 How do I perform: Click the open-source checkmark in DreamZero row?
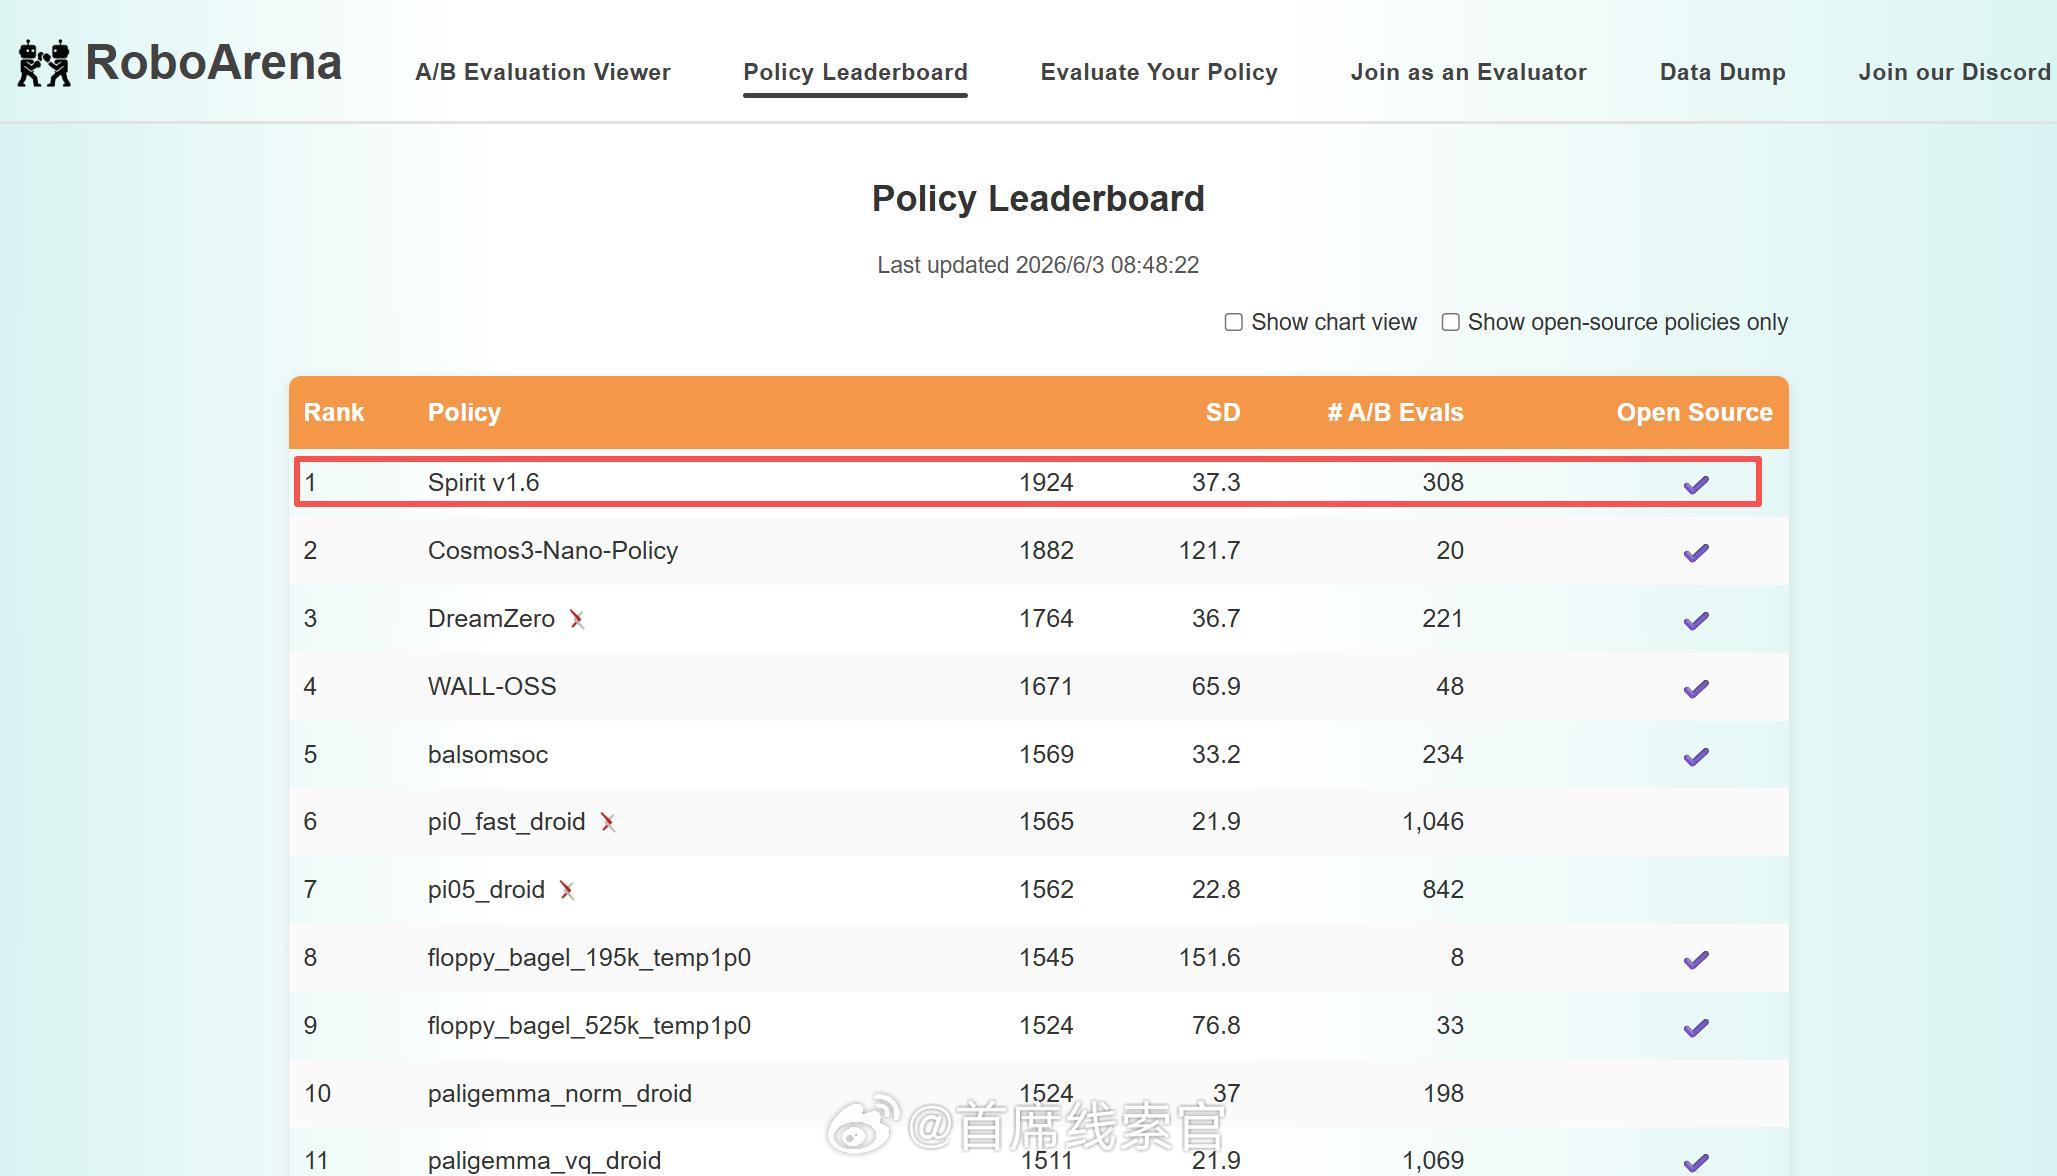(x=1696, y=621)
